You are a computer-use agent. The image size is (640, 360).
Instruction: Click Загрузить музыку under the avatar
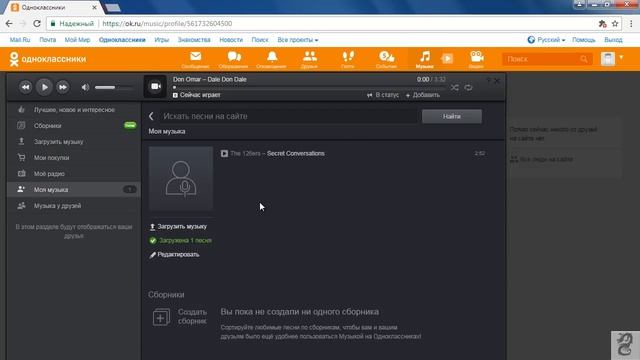(x=178, y=227)
